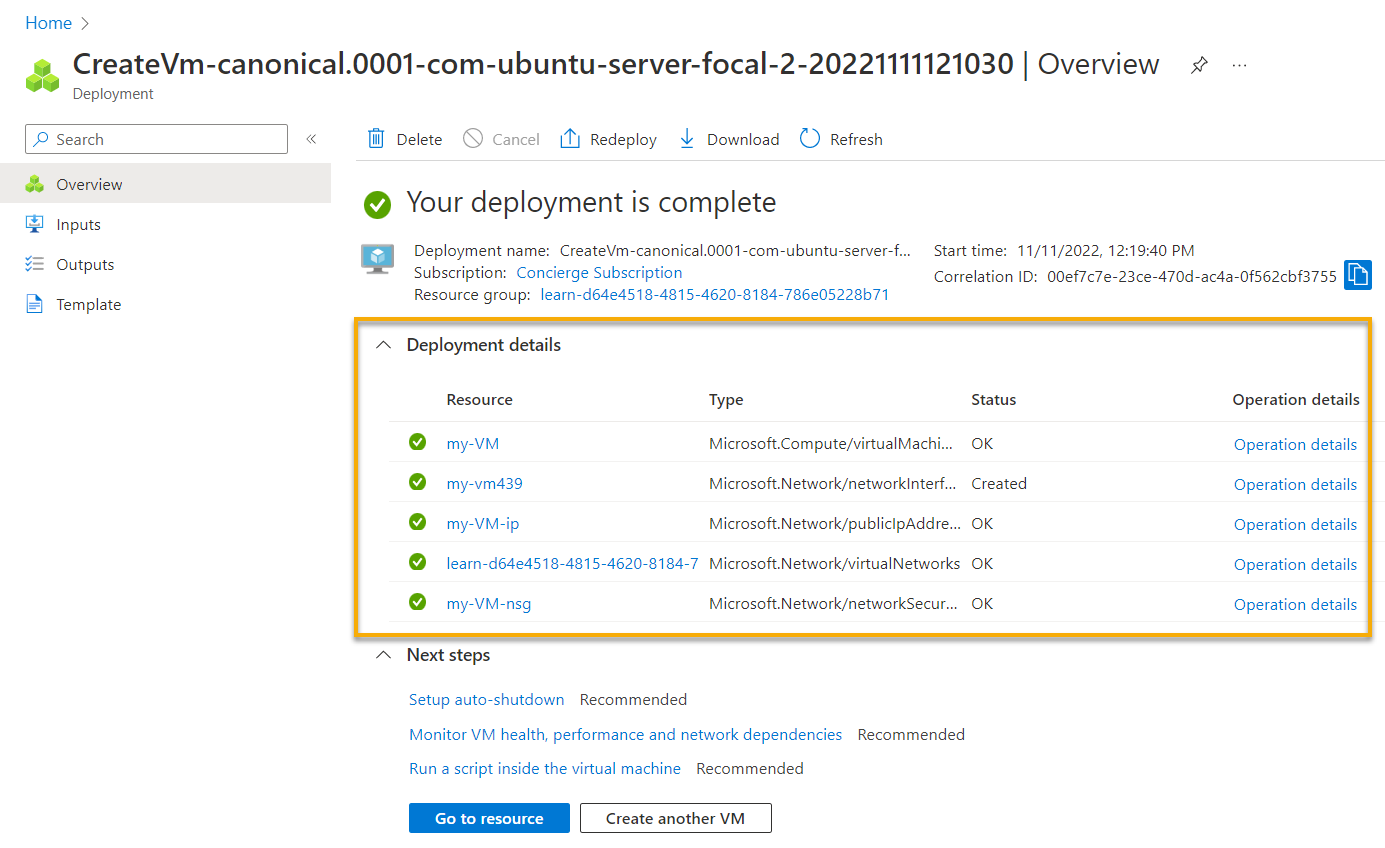Copy the Correlation ID to clipboard
The image size is (1385, 848).
point(1357,275)
